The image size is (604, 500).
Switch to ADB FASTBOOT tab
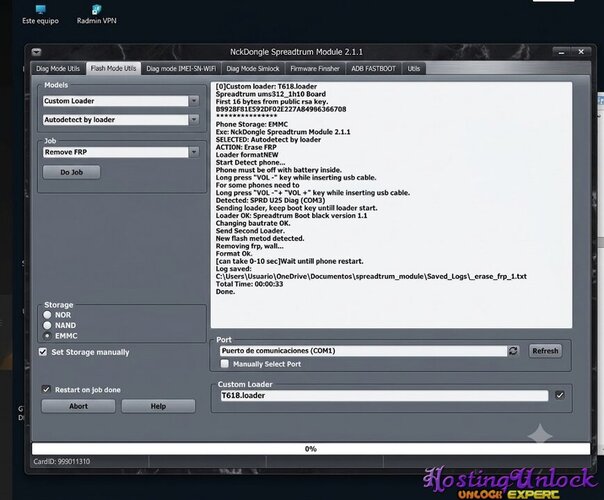[373, 69]
